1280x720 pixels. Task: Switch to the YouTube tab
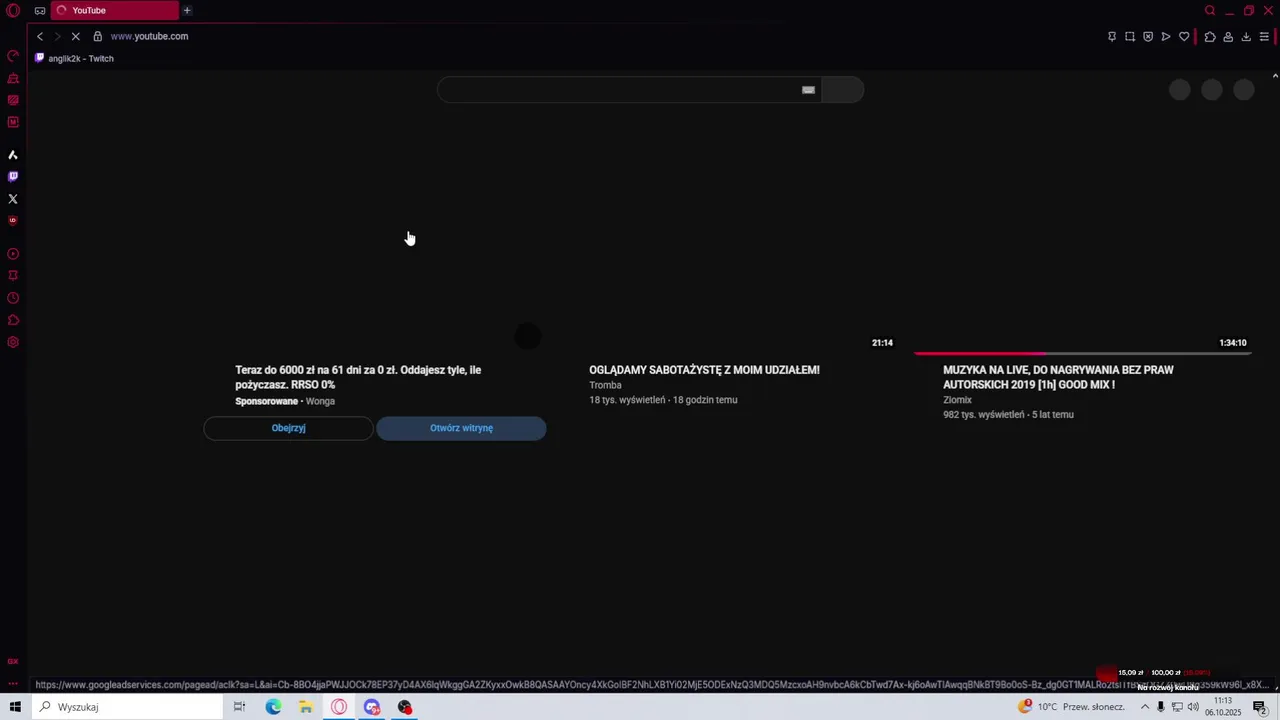click(x=114, y=10)
